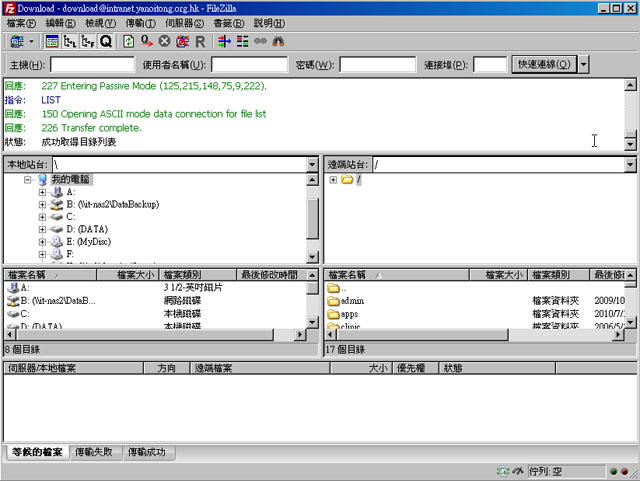Reconnect to last server (R icon)
The image size is (640, 481).
[200, 41]
